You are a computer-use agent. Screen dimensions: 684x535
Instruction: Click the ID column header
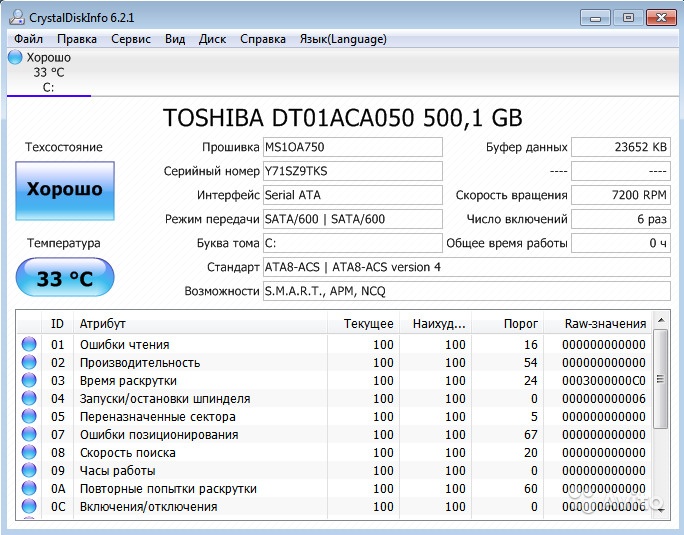57,324
